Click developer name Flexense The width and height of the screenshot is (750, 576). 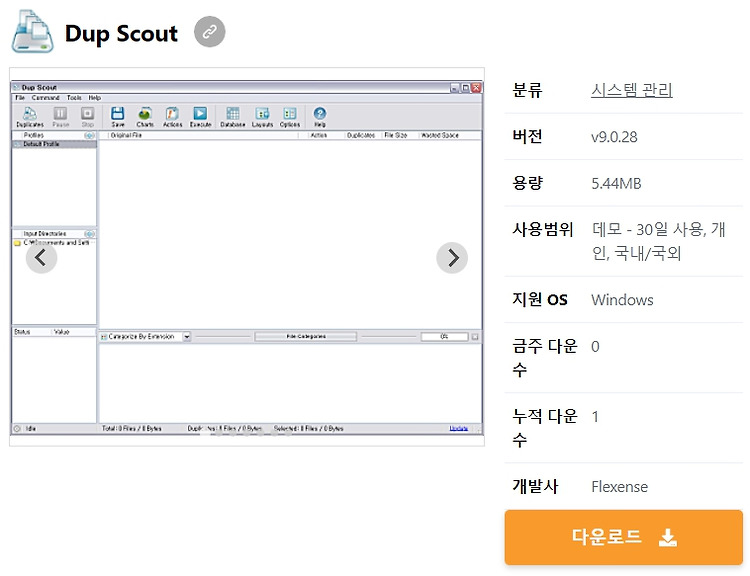click(x=619, y=487)
